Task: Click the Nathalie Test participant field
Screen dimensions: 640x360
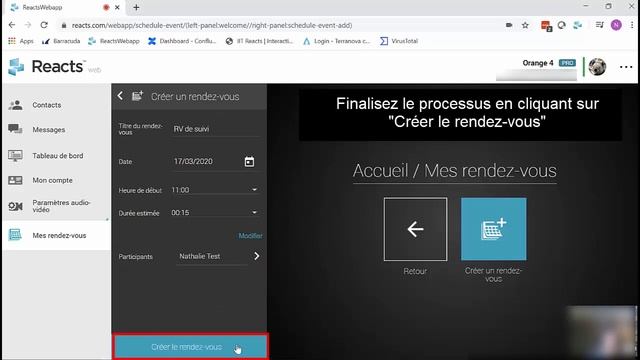Action: pos(211,256)
